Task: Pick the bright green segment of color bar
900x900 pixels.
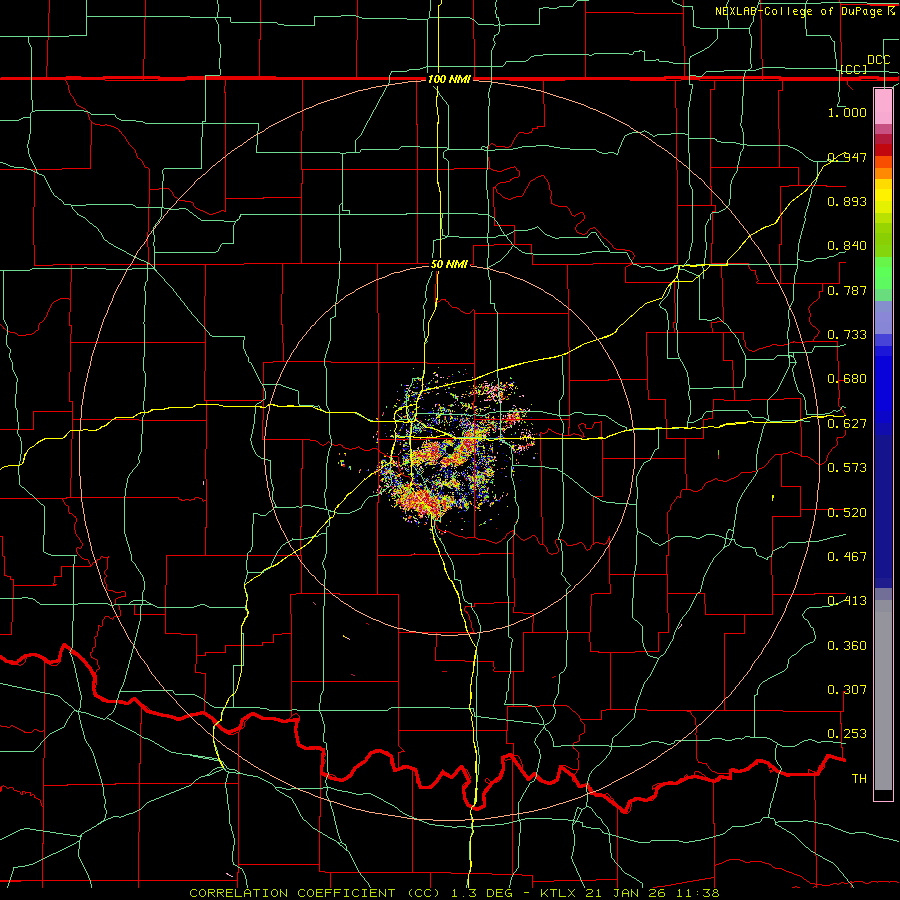Action: coord(883,273)
